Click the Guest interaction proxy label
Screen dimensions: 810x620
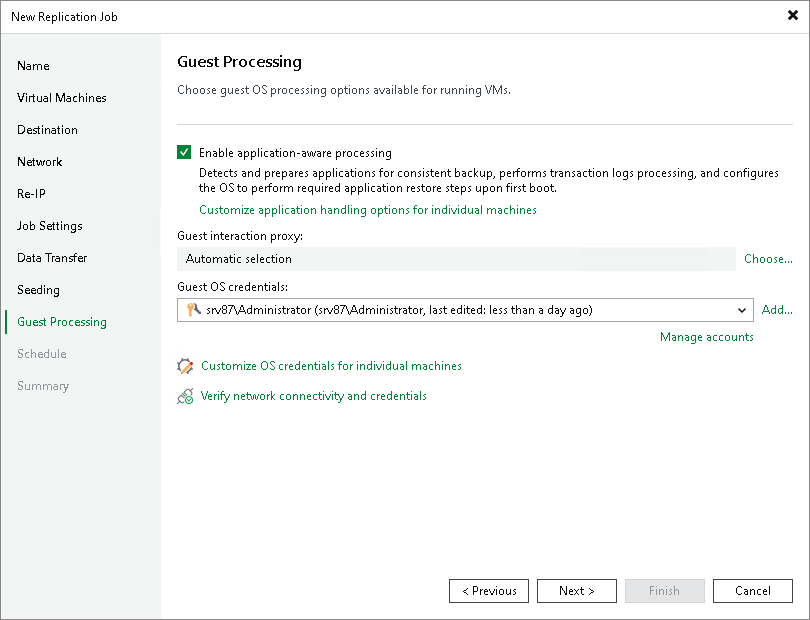pyautogui.click(x=240, y=236)
